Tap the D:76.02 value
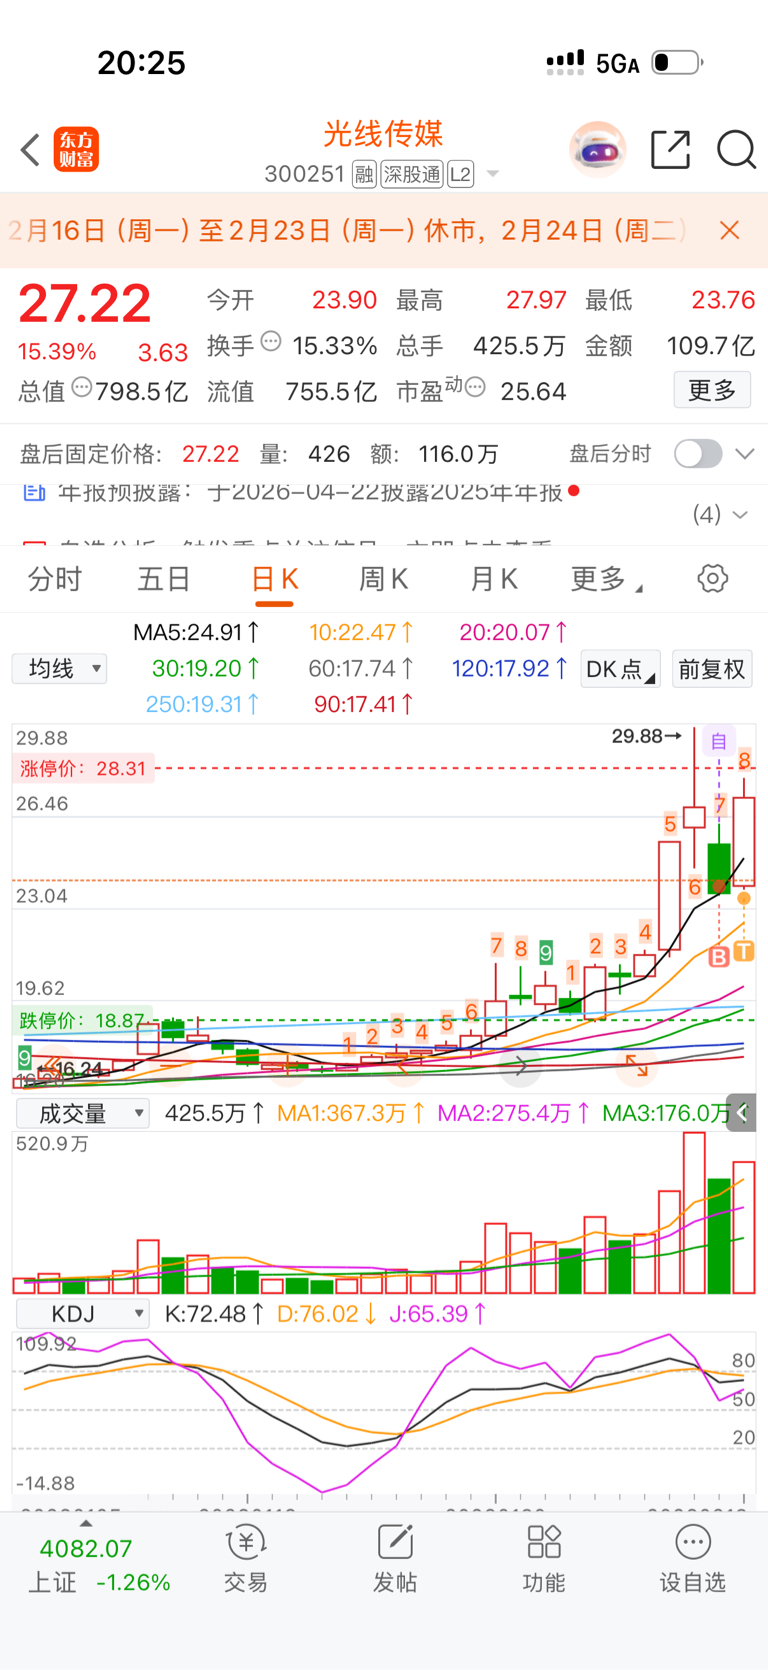The width and height of the screenshot is (768, 1670). 326,1314
